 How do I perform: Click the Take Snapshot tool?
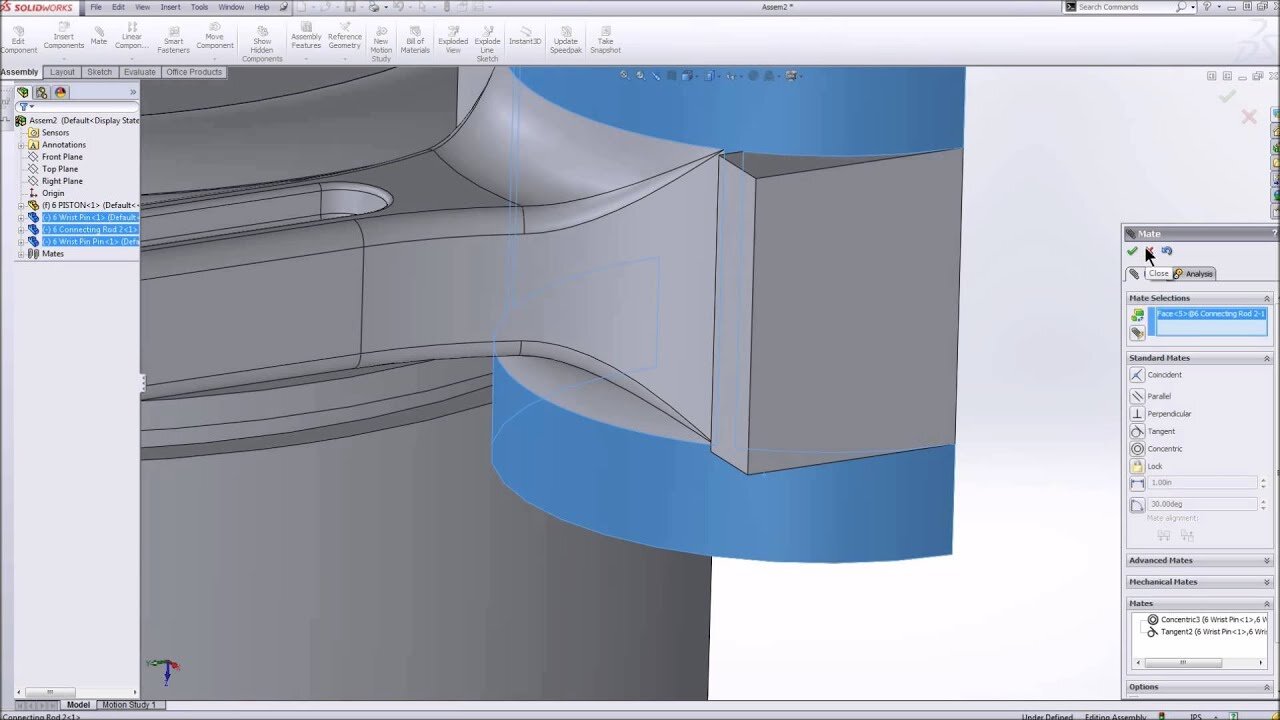pyautogui.click(x=604, y=38)
